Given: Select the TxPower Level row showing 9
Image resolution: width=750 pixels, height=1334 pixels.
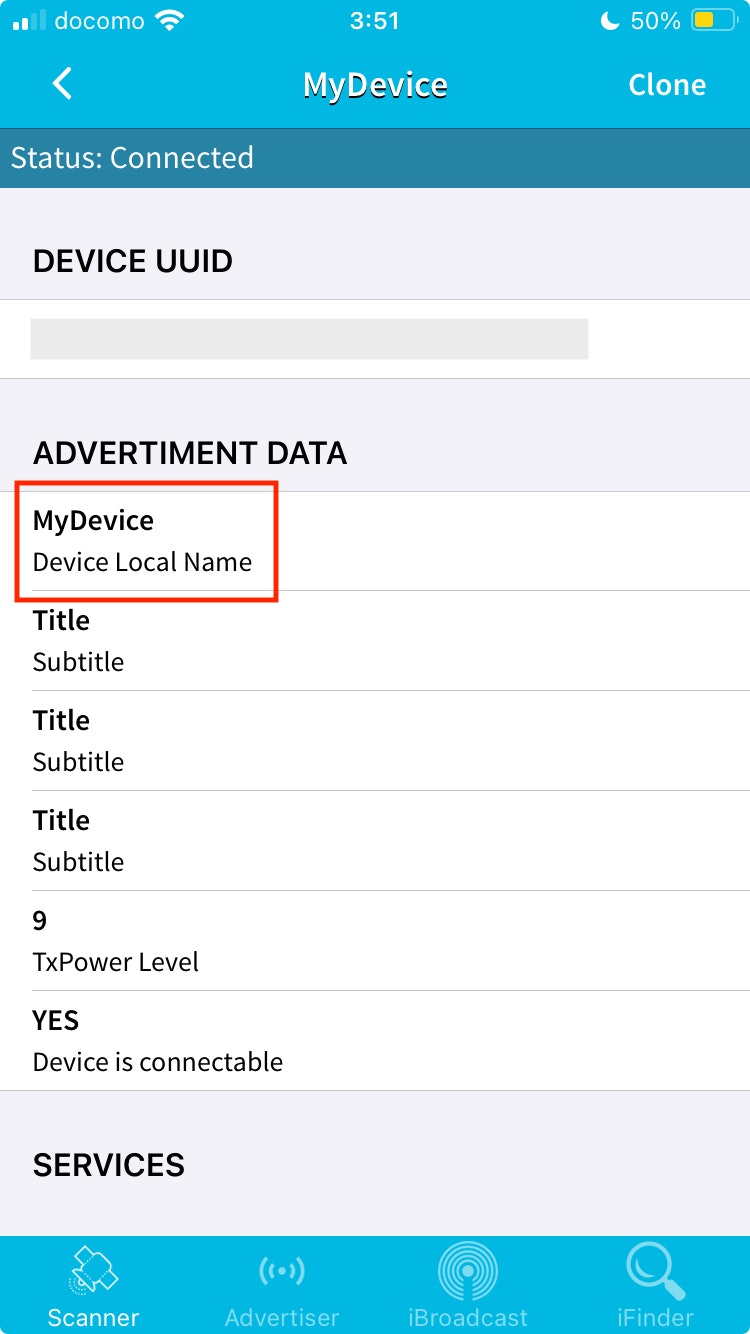Looking at the screenshot, I should point(375,941).
